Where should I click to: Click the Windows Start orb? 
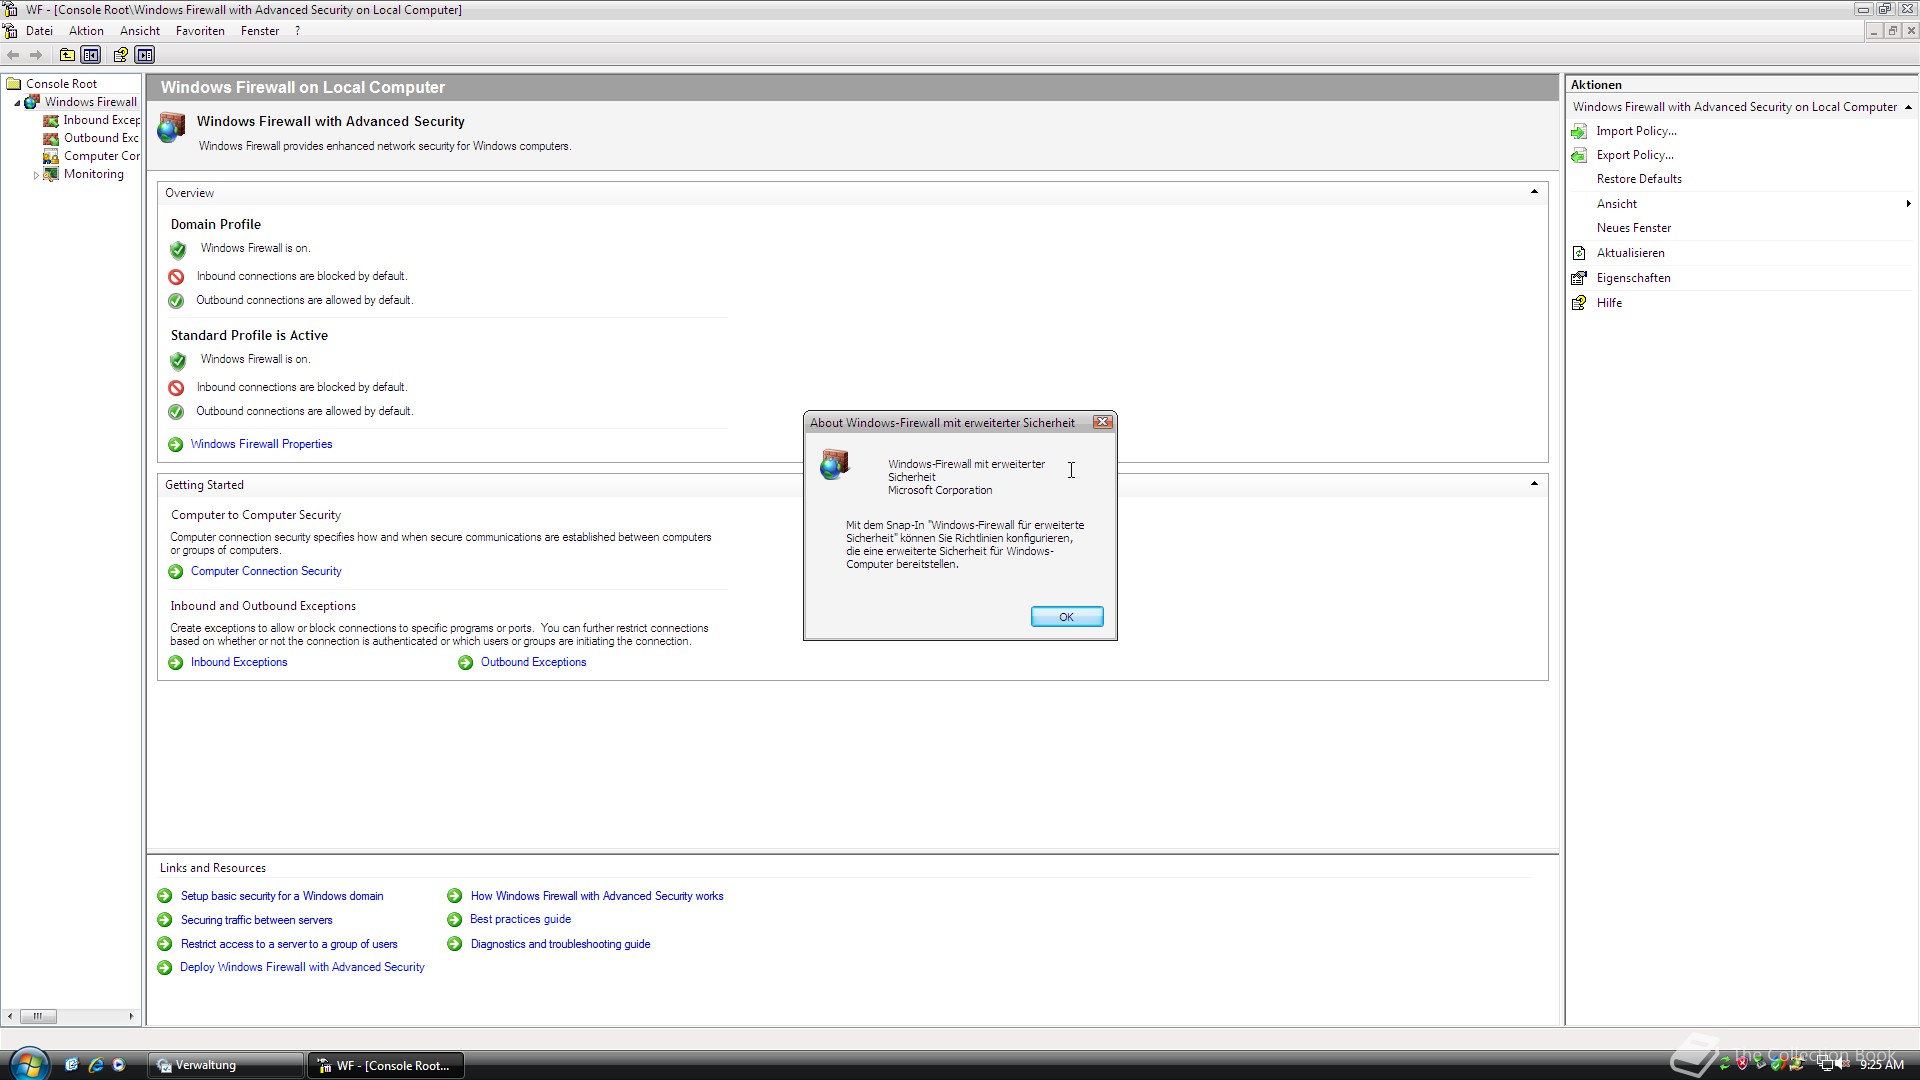click(28, 1064)
